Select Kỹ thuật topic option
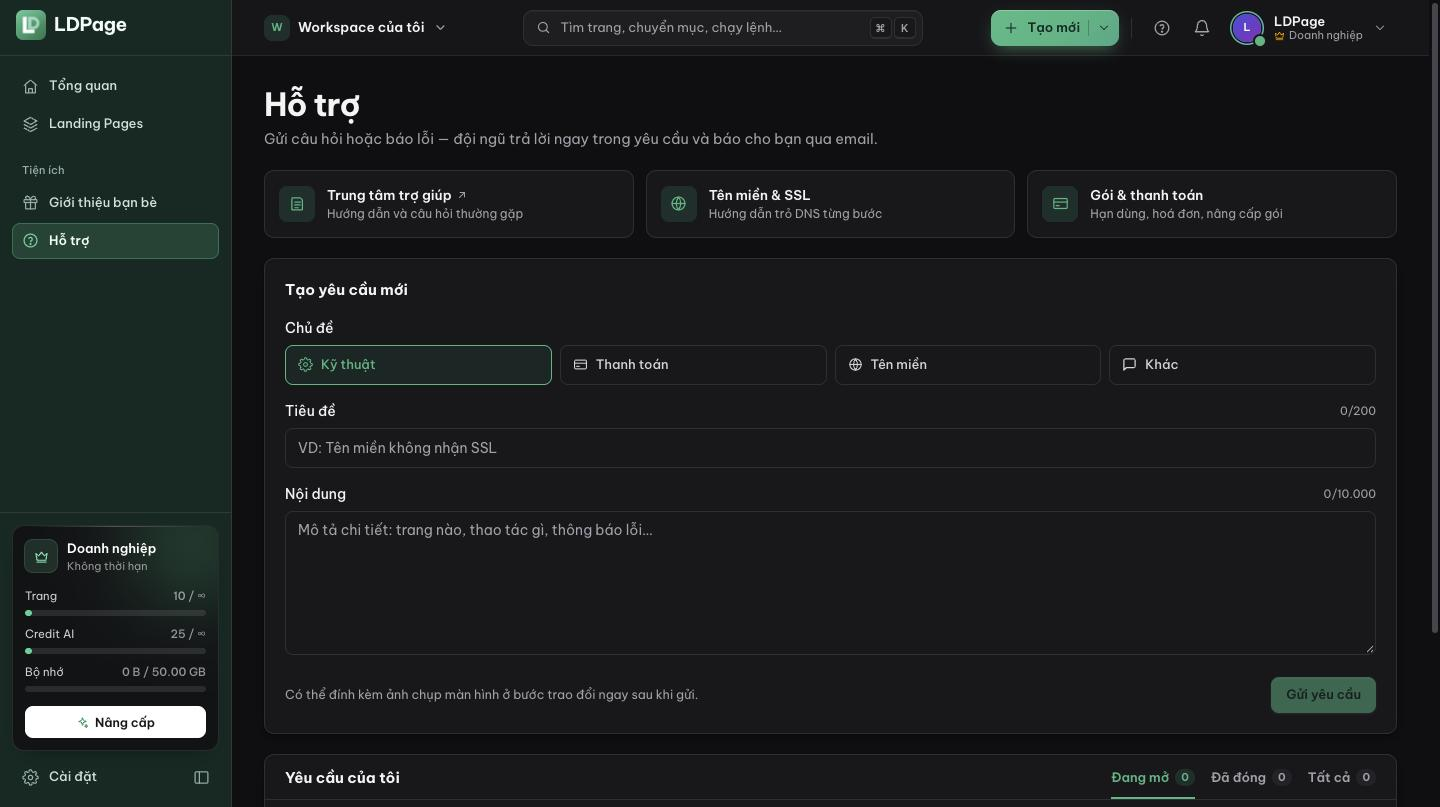The width and height of the screenshot is (1440, 807). click(x=418, y=365)
